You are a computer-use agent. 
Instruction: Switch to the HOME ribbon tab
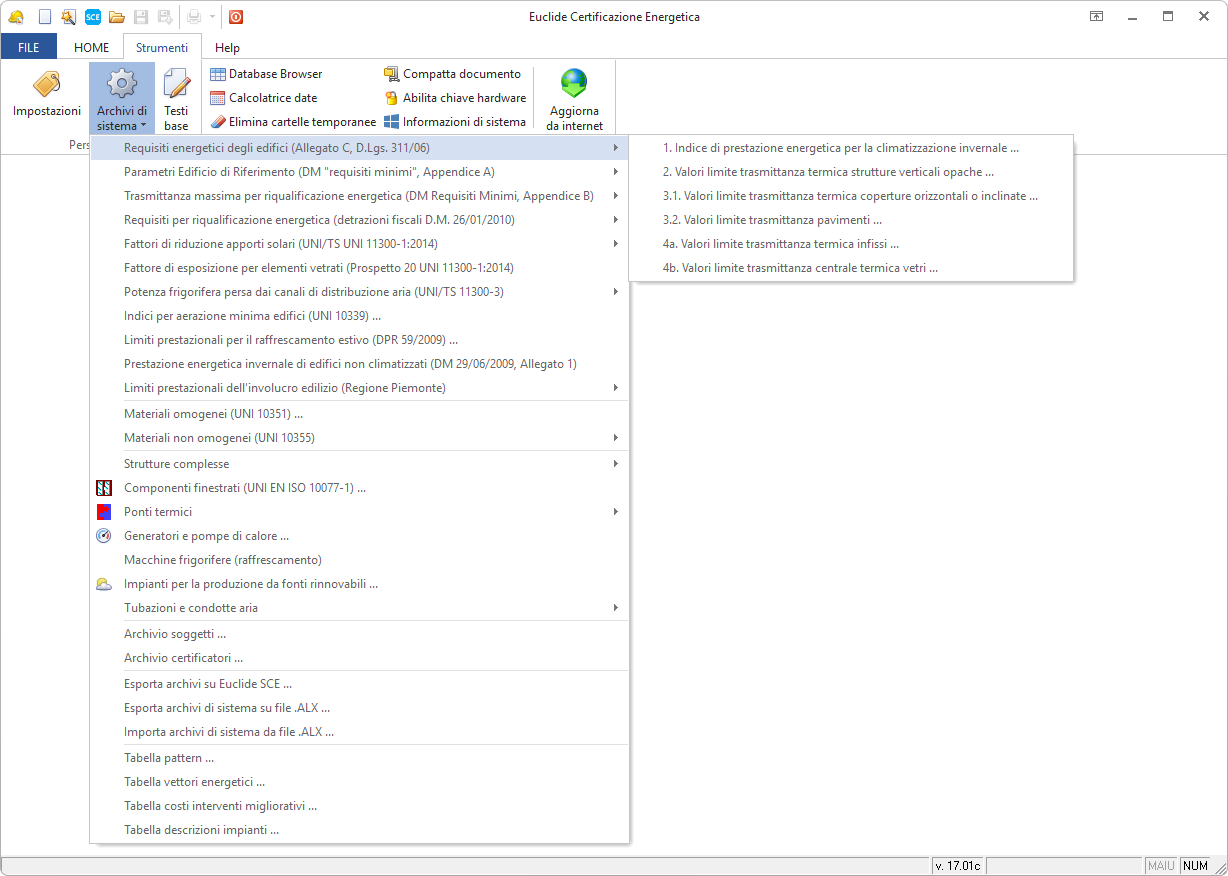point(92,47)
